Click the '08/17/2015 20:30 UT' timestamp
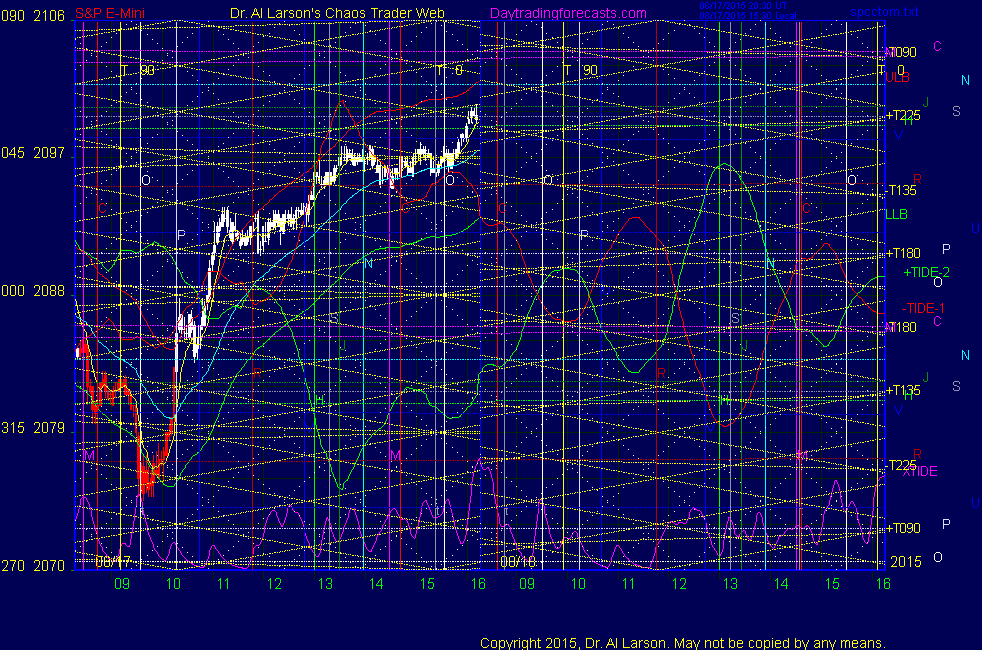Image resolution: width=982 pixels, height=650 pixels. [x=743, y=6]
